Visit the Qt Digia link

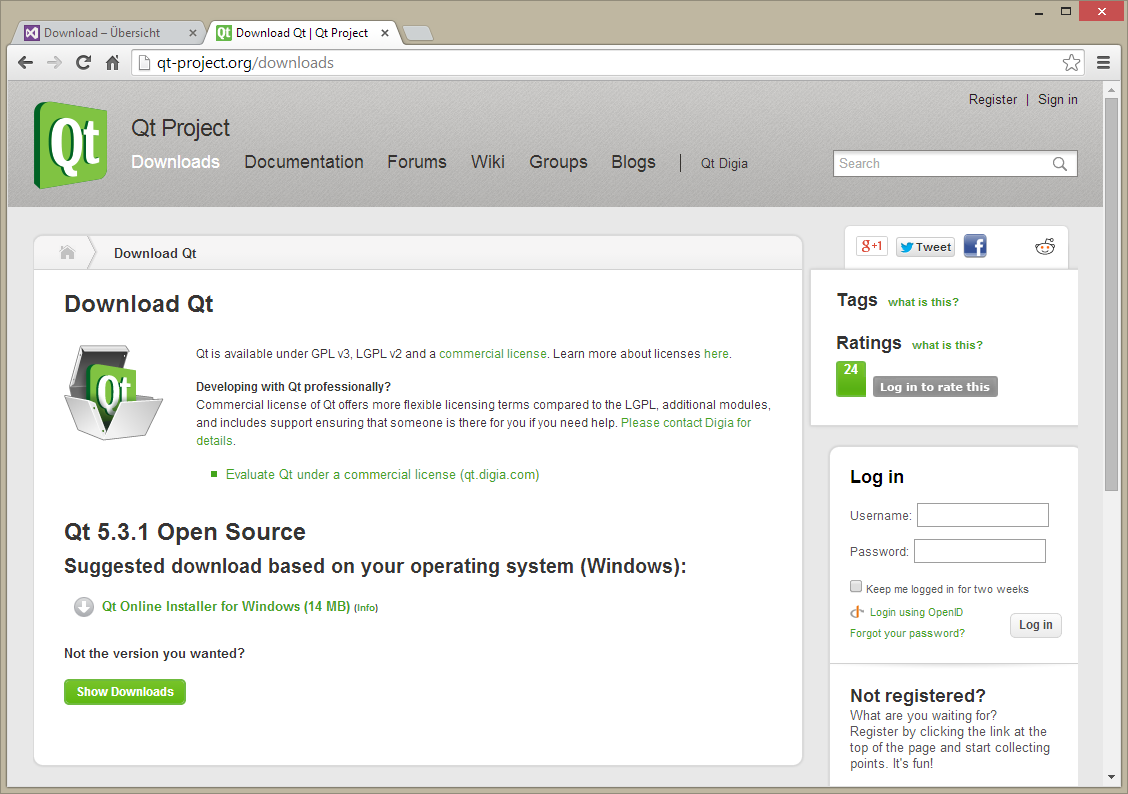click(724, 163)
